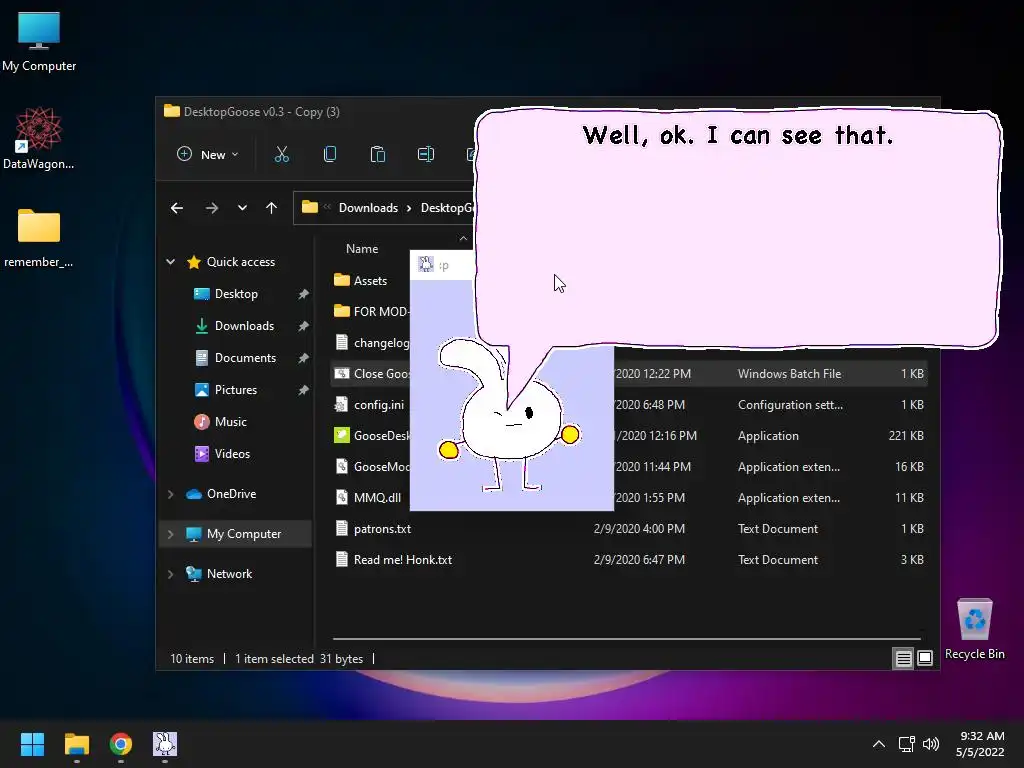
Task: Select OneDrive in navigation pane
Action: [231, 494]
